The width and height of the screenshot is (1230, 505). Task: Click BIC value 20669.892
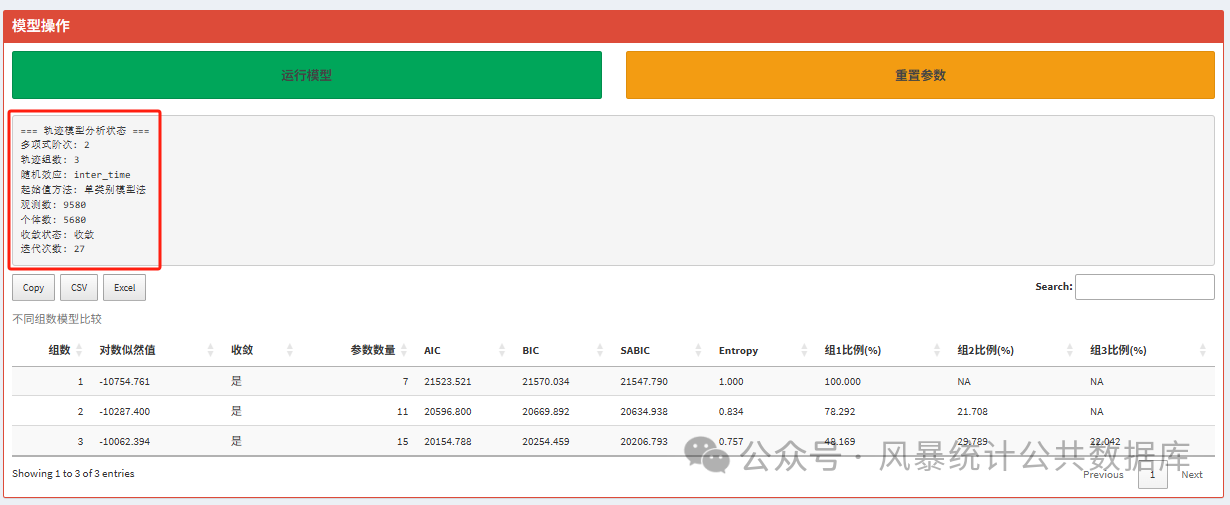pyautogui.click(x=546, y=412)
